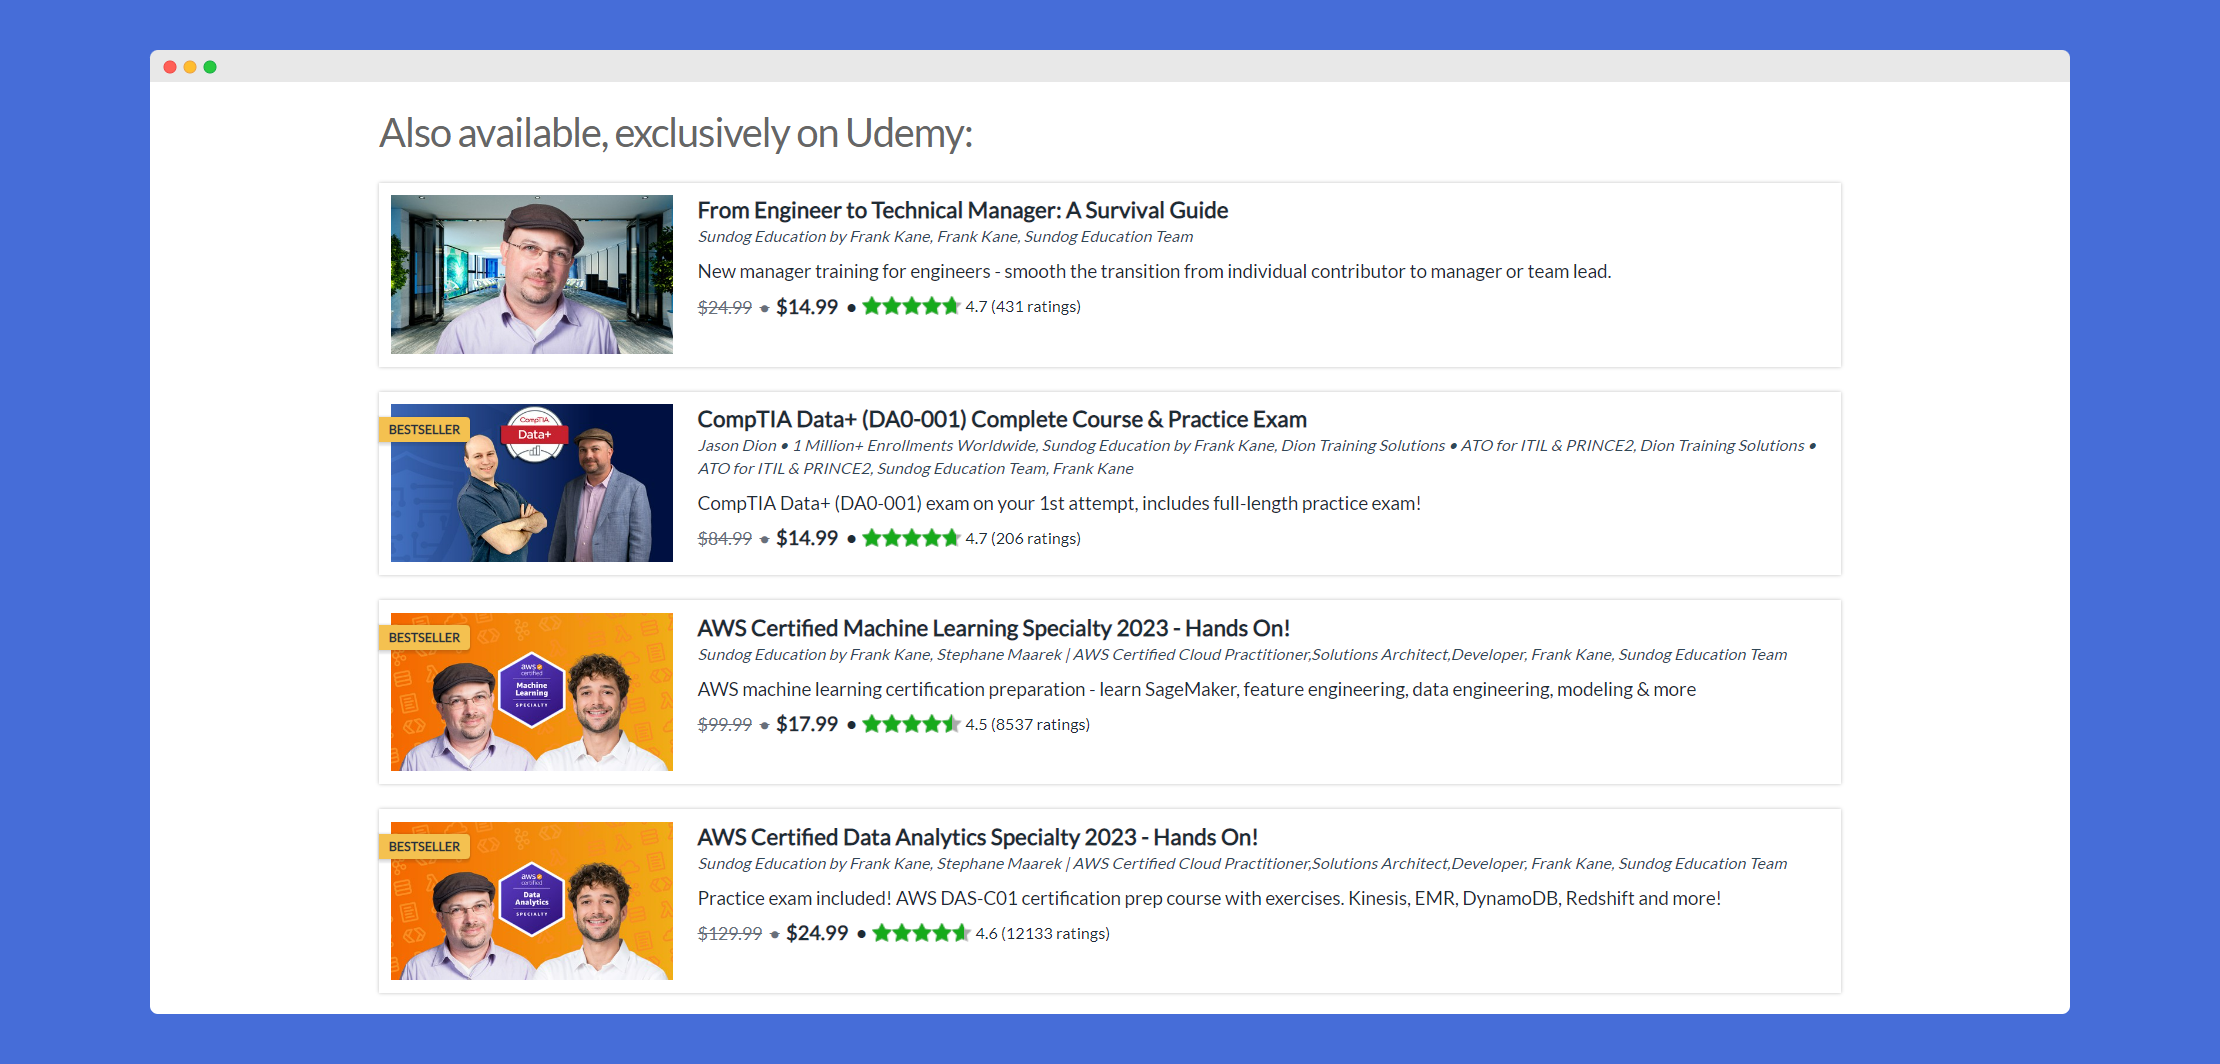Click the 4.7 (431 ratings) text
2220x1064 pixels.
click(1023, 306)
